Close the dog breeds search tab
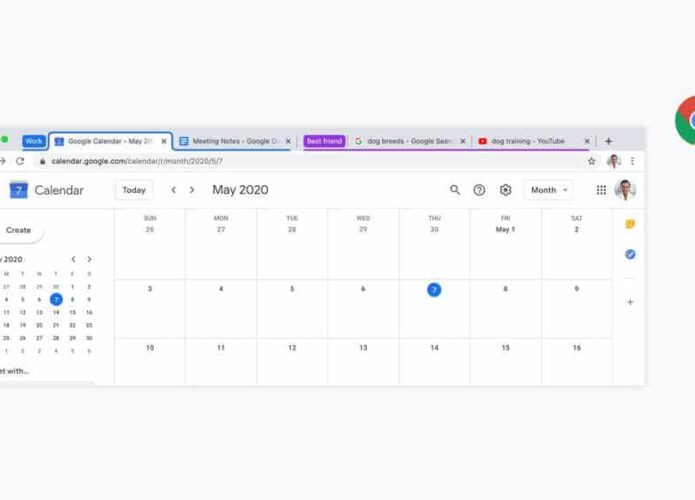Screen dimensions: 695x500 pyautogui.click(x=463, y=141)
